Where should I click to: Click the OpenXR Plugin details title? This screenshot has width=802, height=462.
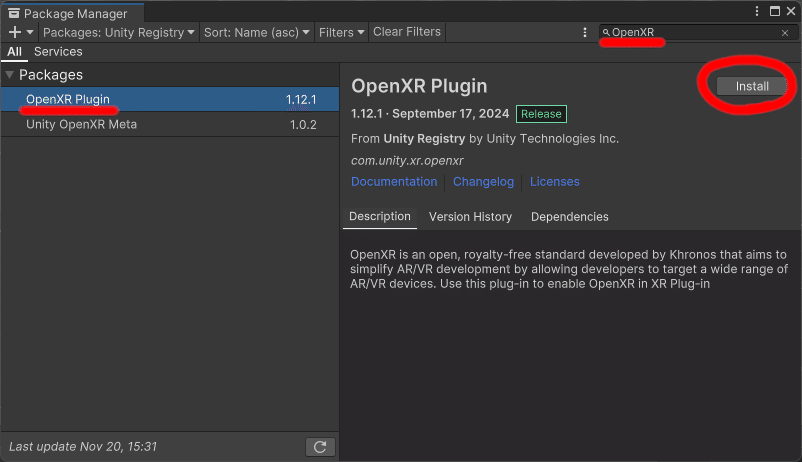419,86
